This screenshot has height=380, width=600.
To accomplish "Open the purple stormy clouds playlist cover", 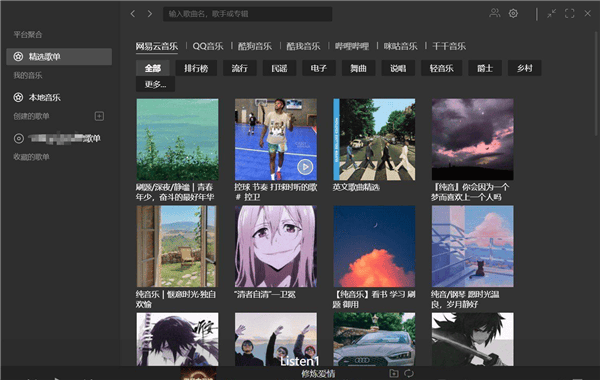I will click(x=473, y=139).
